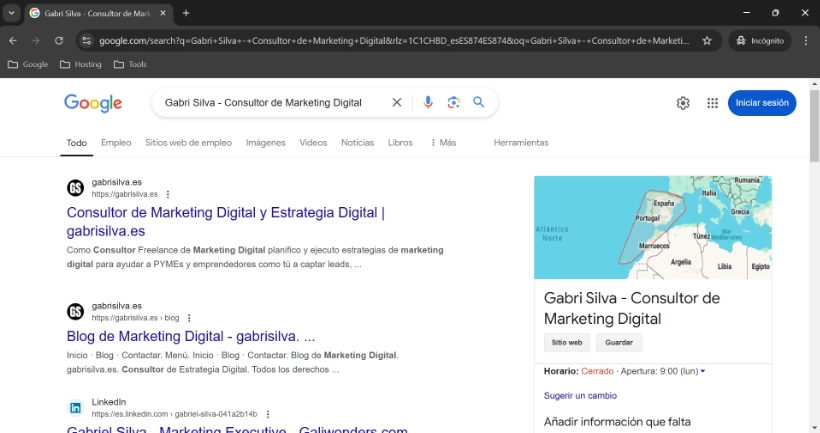Clear the search query with X
Viewport: 820px width, 433px height.
pyautogui.click(x=397, y=102)
